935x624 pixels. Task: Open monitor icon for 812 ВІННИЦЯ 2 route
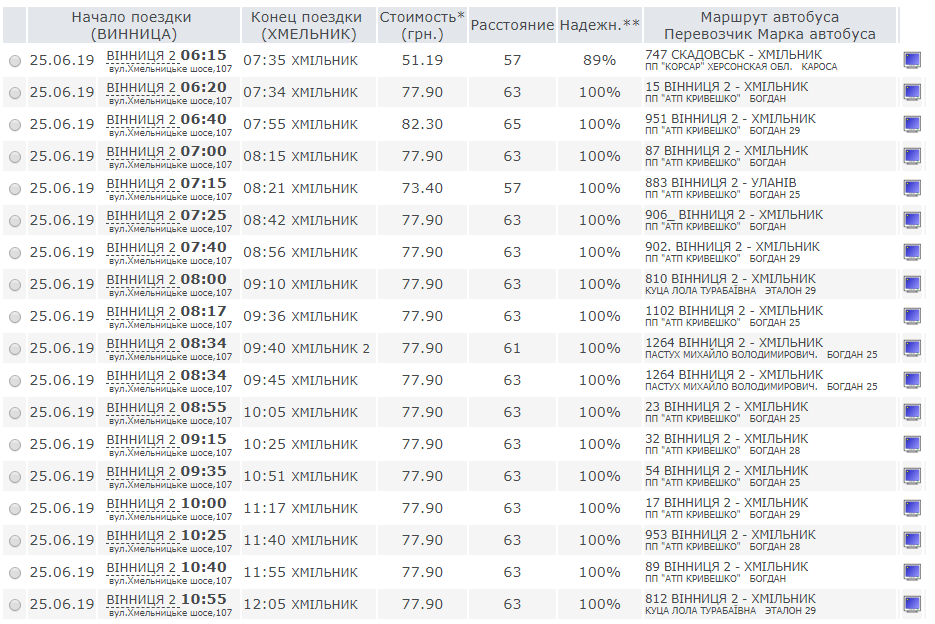pos(912,604)
